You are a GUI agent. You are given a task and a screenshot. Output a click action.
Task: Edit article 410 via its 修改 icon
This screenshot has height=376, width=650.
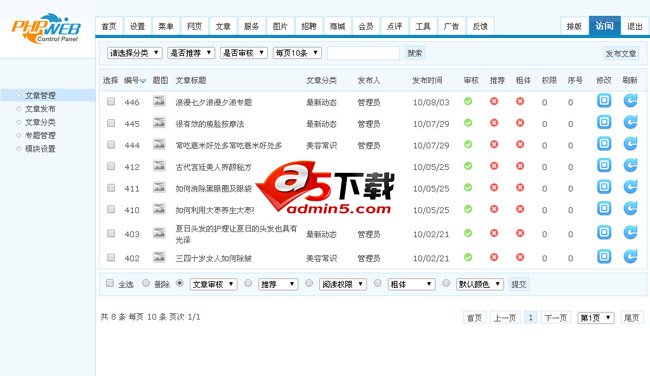(x=604, y=209)
